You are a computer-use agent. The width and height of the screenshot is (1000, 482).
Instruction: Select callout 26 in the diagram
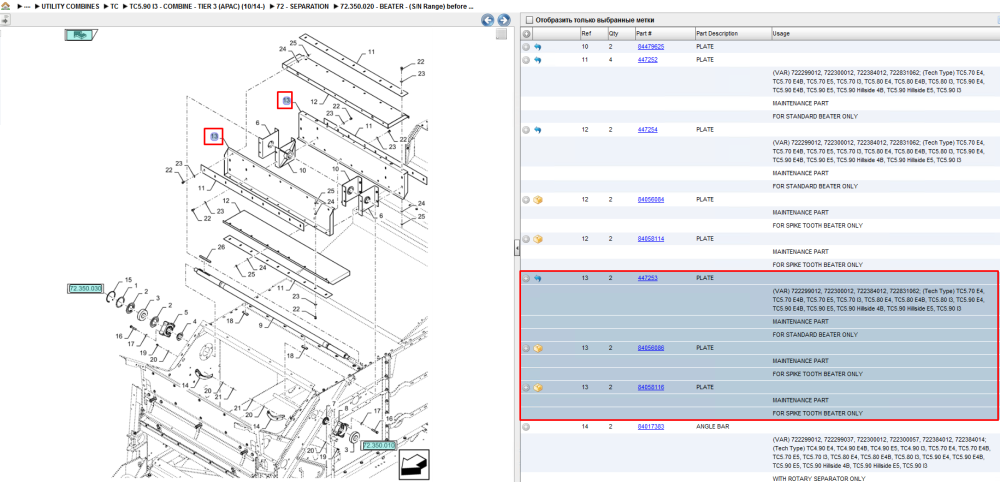click(x=221, y=247)
